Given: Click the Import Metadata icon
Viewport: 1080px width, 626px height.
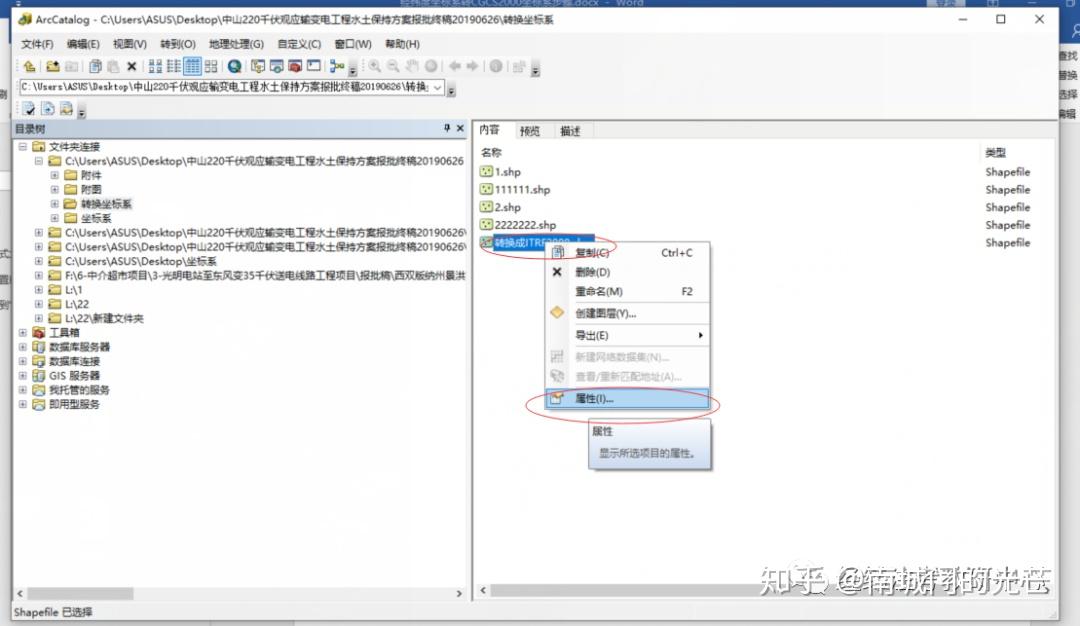Looking at the screenshot, I should [66, 109].
